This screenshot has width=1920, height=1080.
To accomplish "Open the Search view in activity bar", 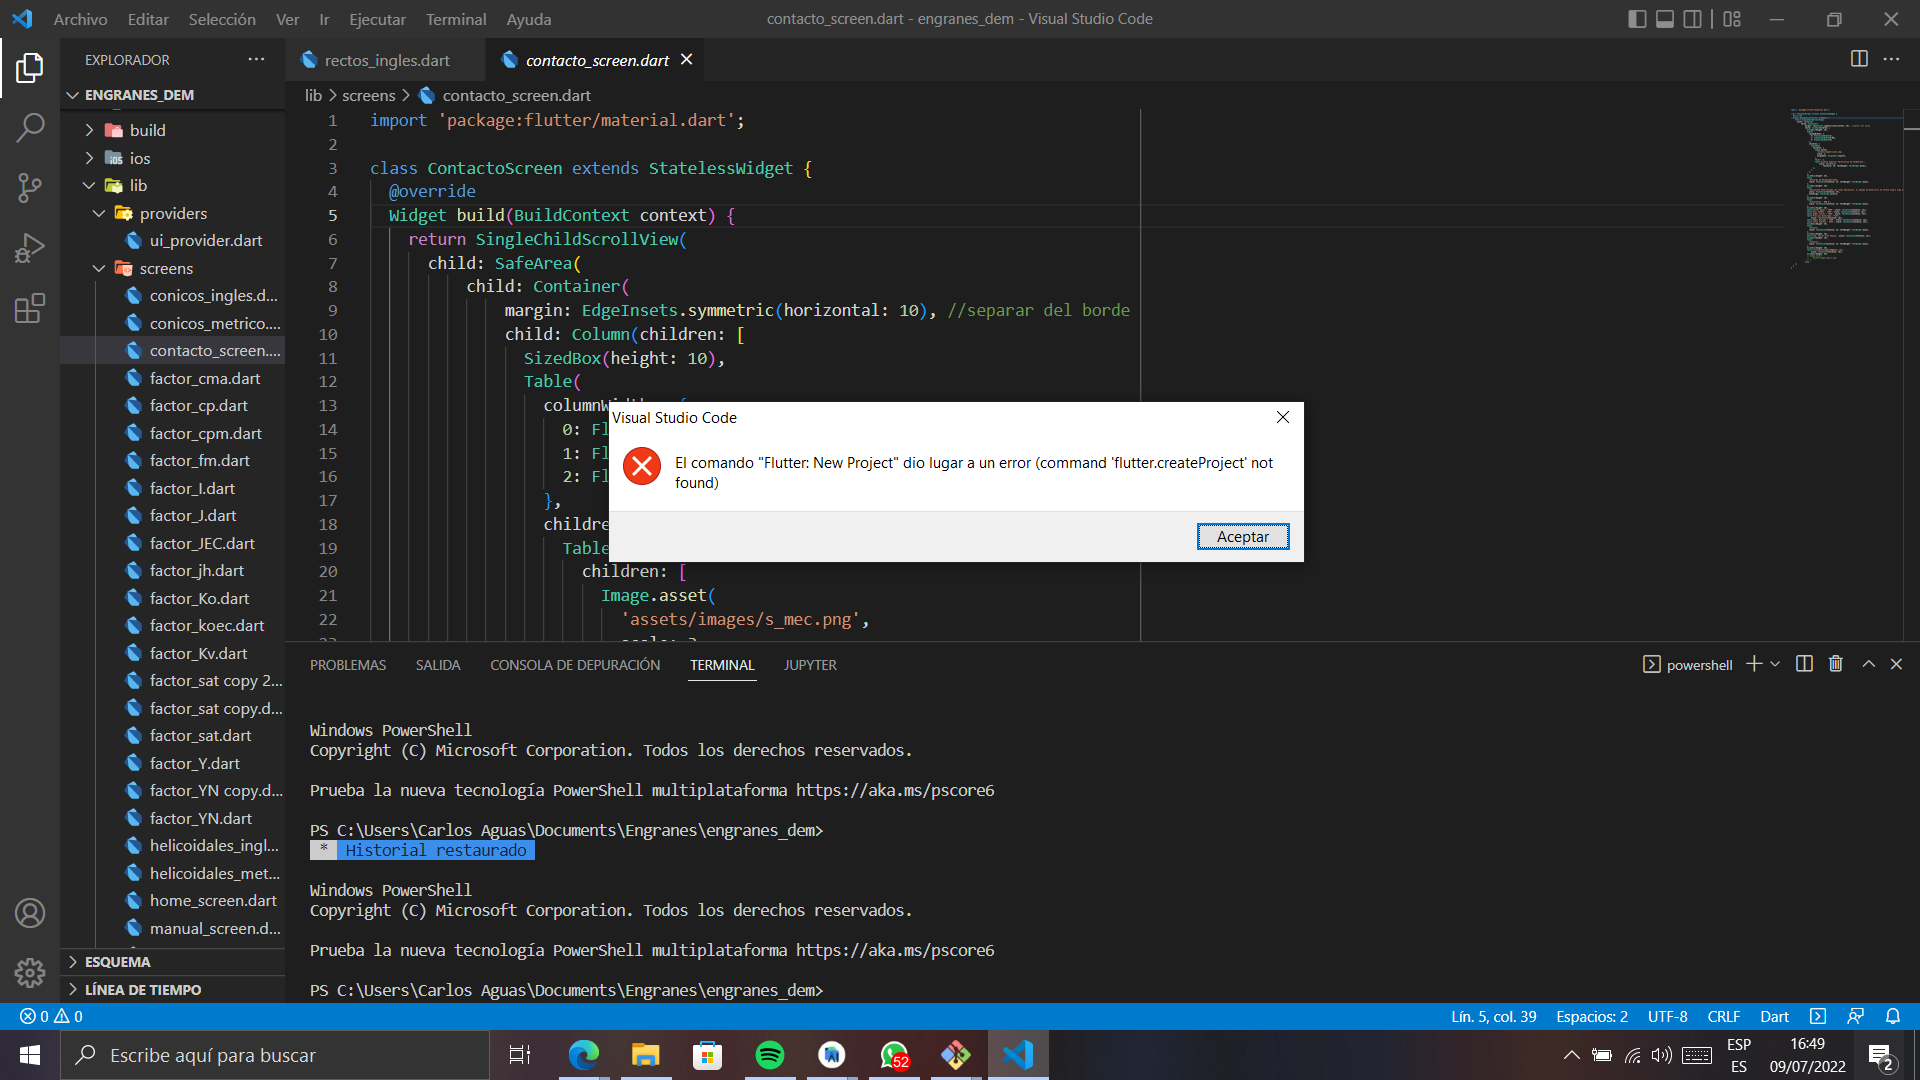I will [x=30, y=128].
